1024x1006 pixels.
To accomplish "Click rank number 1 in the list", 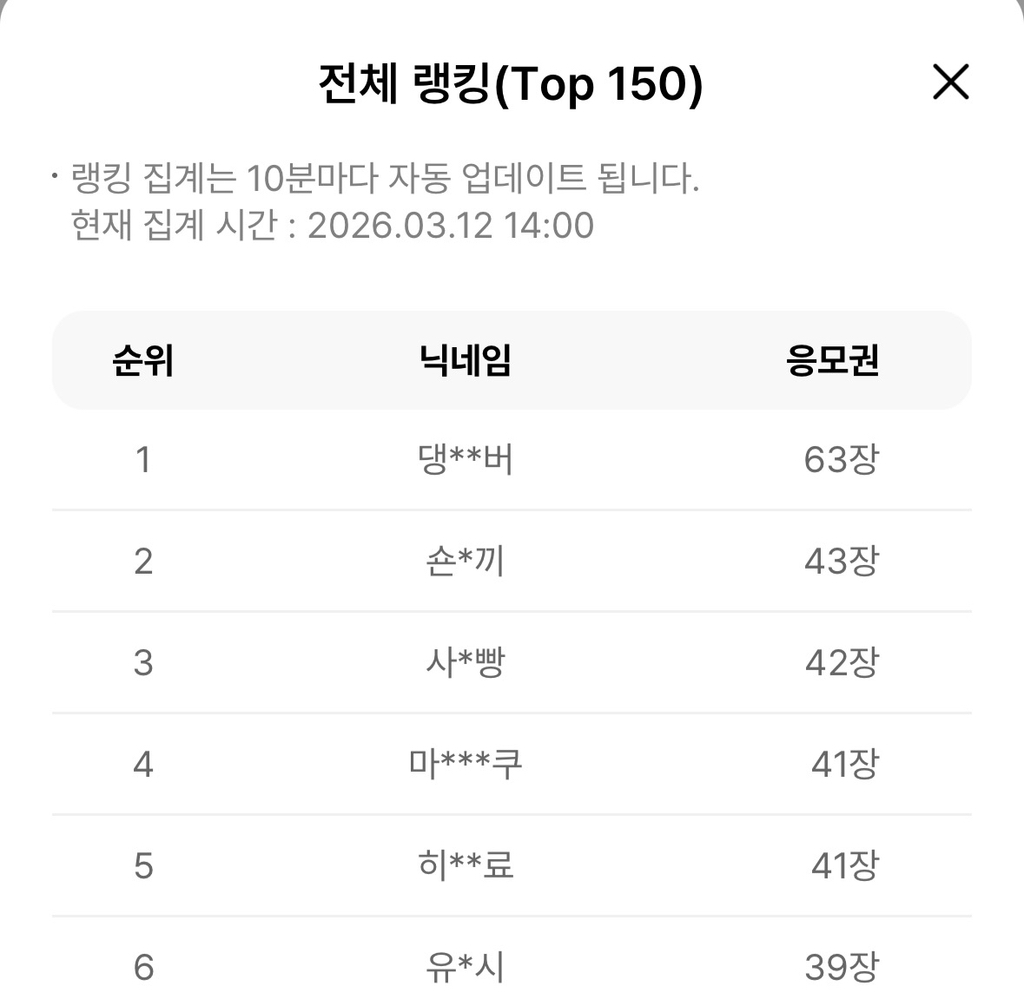I will pos(143,460).
